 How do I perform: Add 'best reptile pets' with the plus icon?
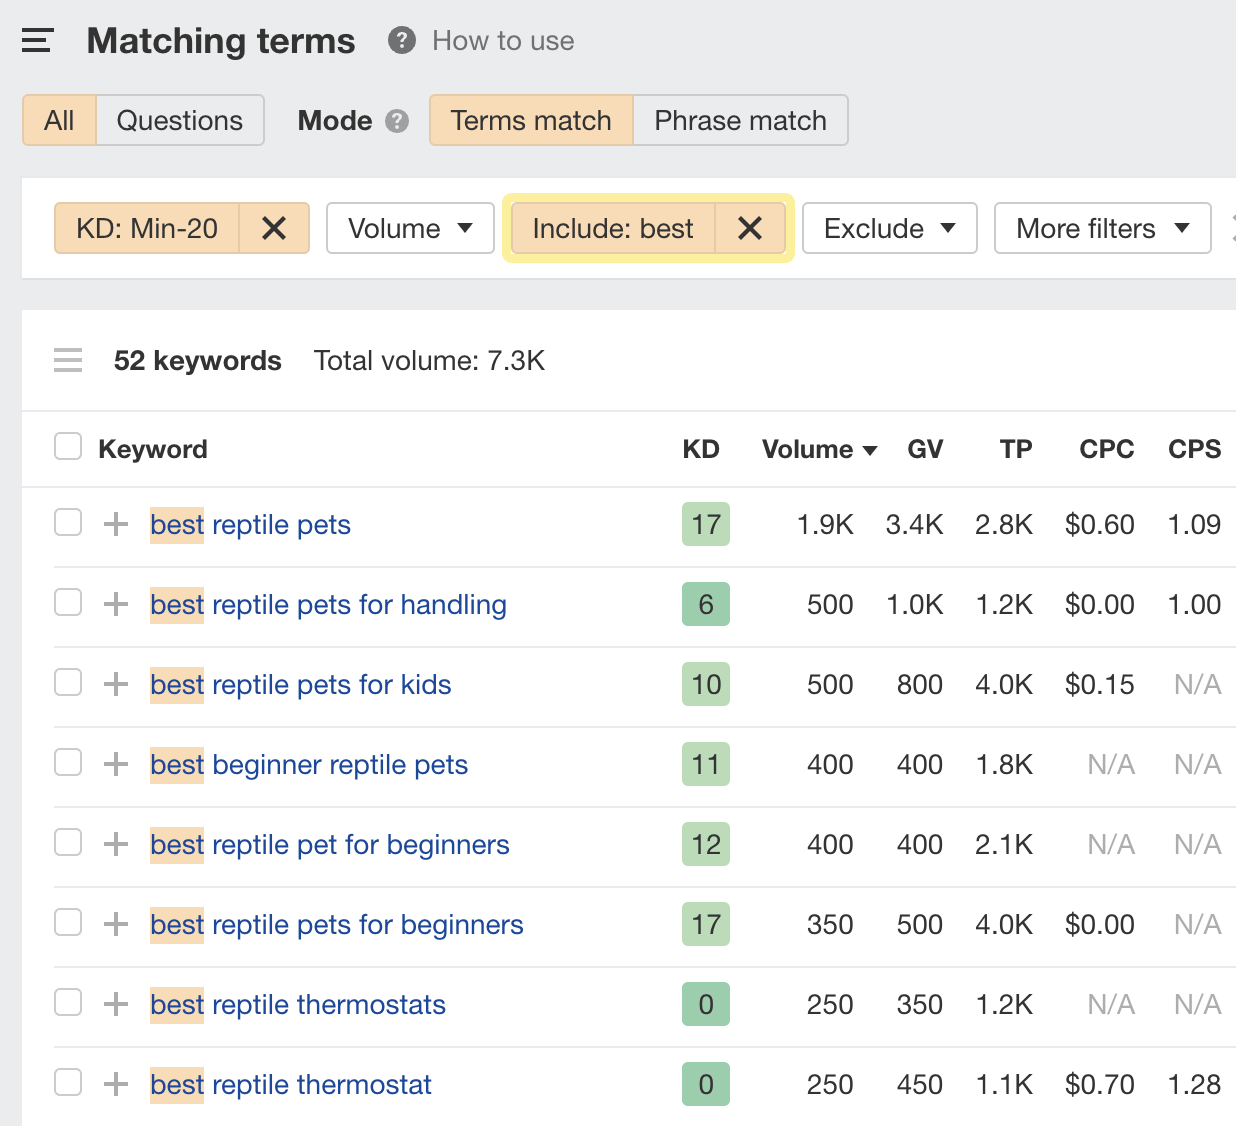point(115,524)
